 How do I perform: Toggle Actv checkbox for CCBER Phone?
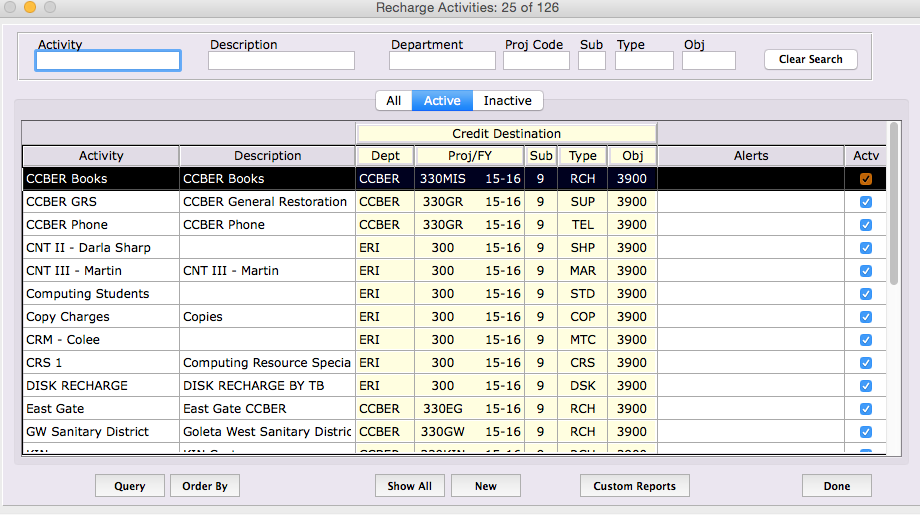click(865, 225)
